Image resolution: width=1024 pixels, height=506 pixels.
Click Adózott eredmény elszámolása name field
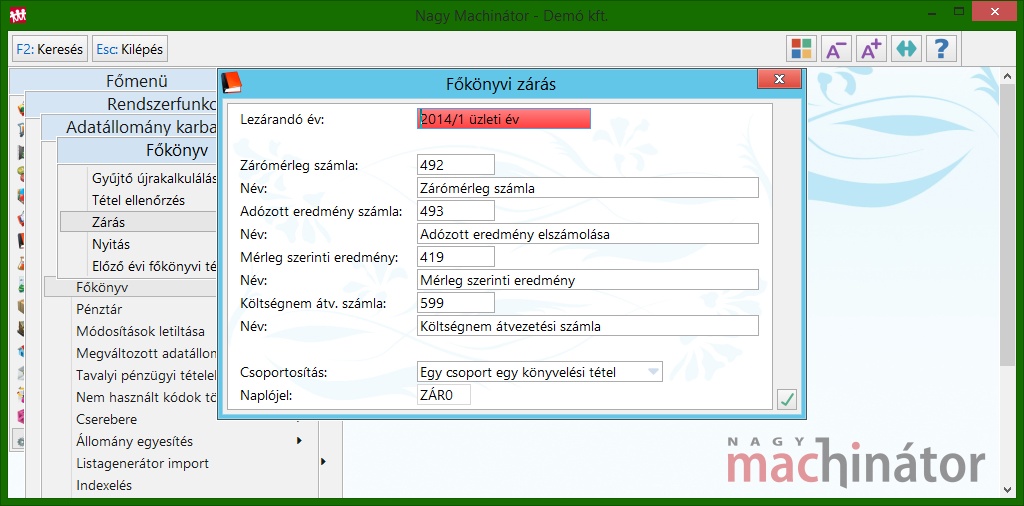pyautogui.click(x=588, y=233)
